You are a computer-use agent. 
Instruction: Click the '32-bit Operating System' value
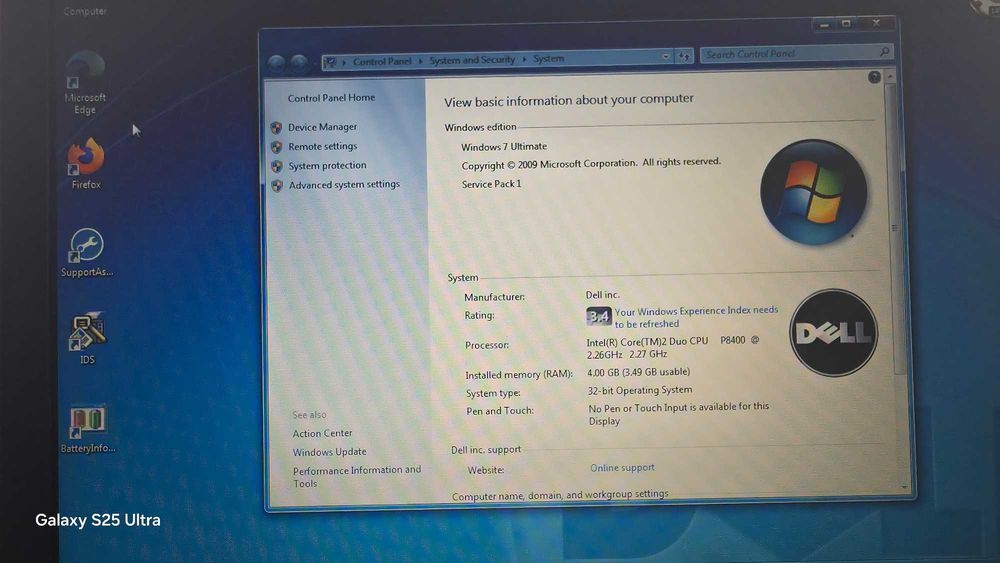click(640, 390)
